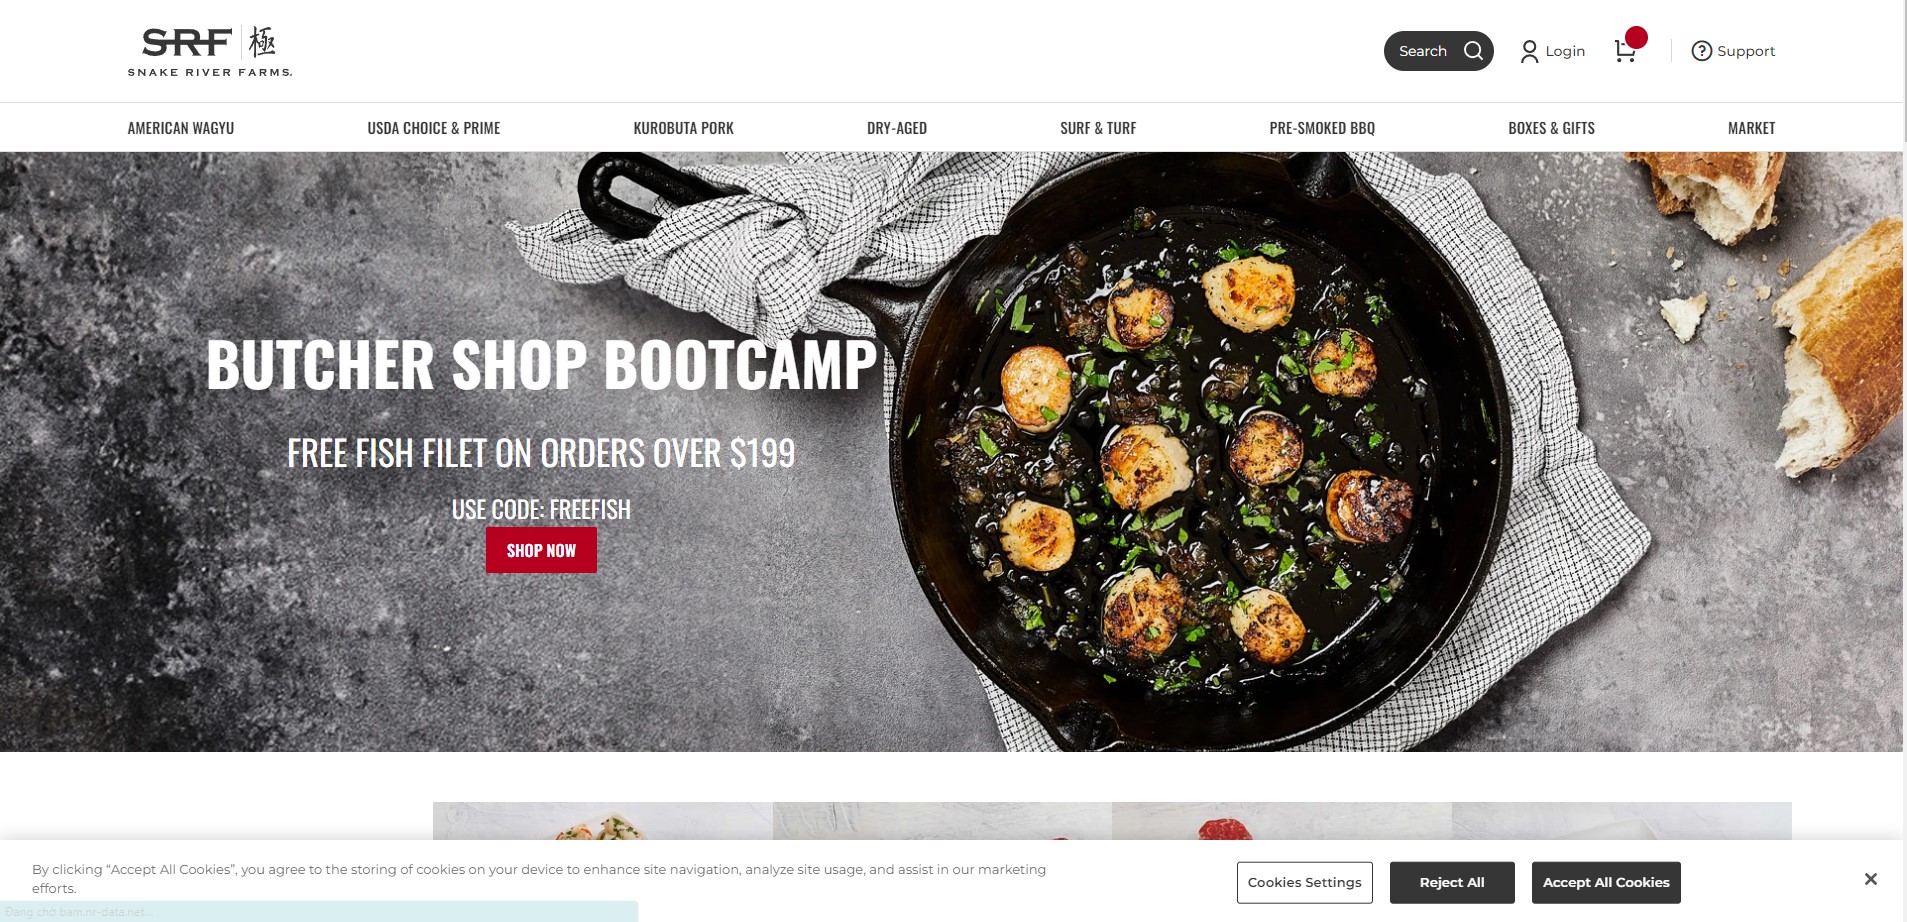Open the American Wagyu menu
Screen dimensions: 1907x922
tap(181, 128)
